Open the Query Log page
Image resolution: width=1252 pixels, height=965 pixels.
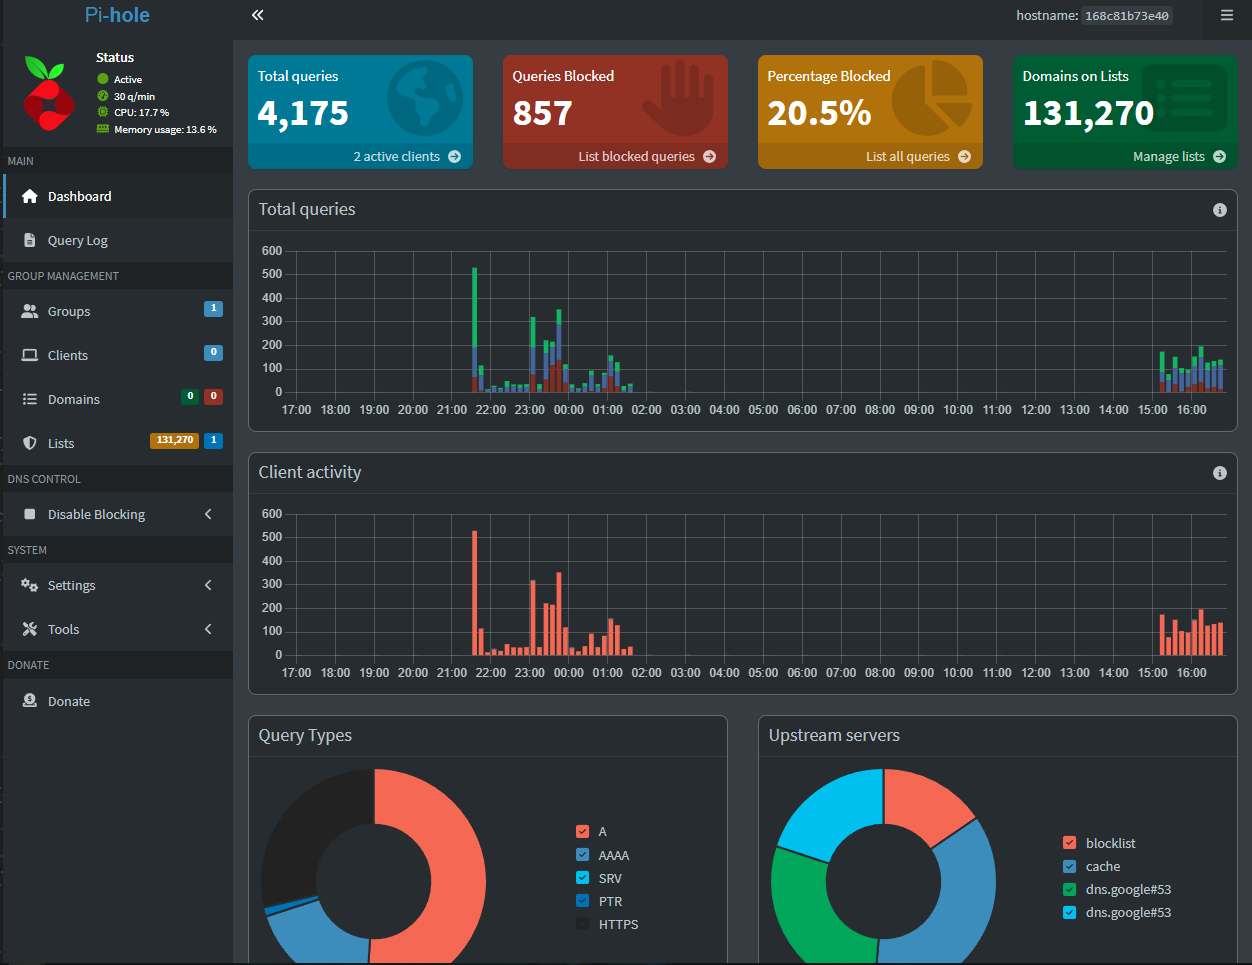(x=118, y=240)
